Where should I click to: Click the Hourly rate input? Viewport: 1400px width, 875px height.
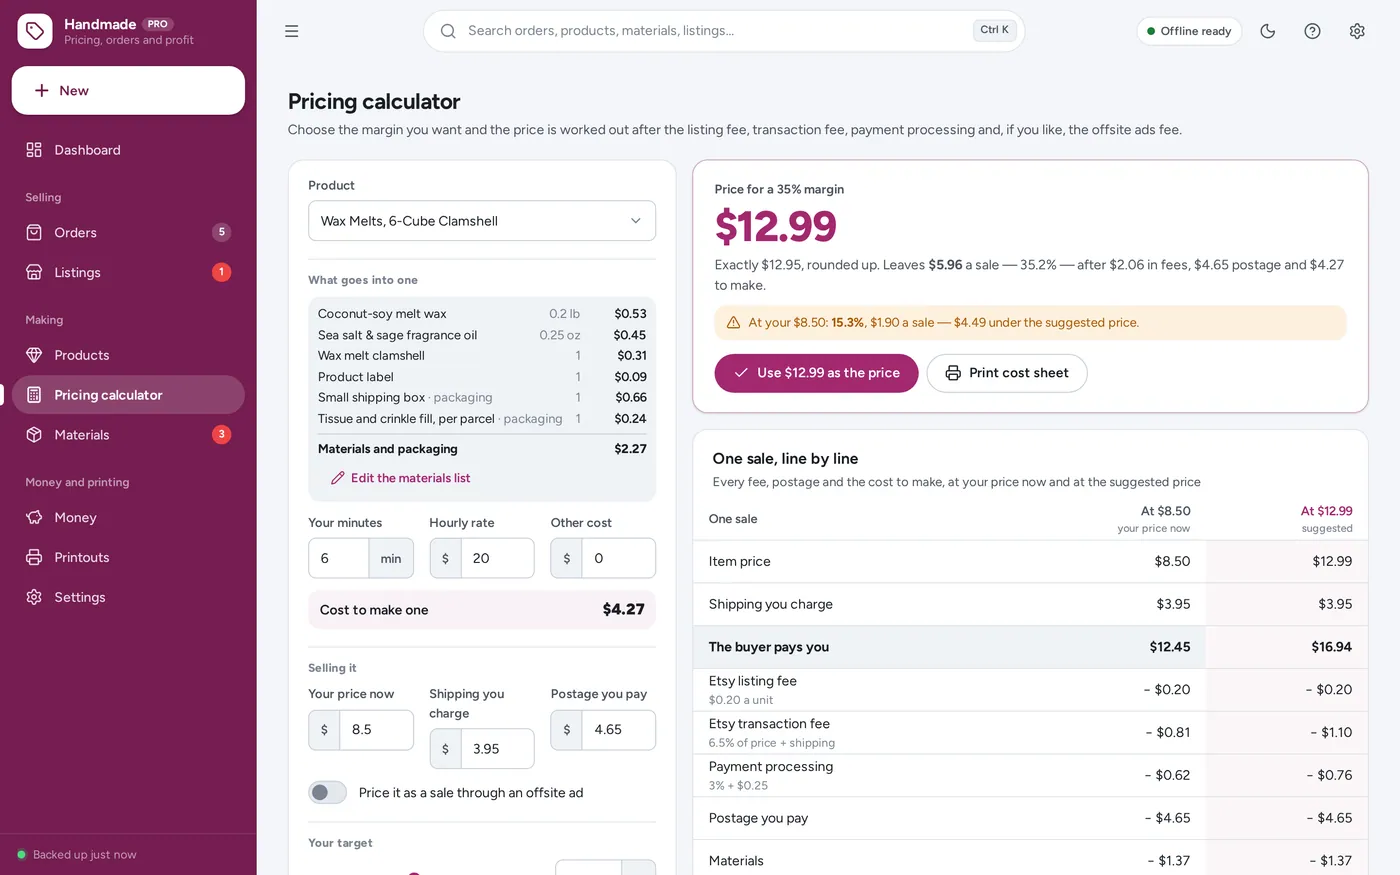[x=497, y=558]
